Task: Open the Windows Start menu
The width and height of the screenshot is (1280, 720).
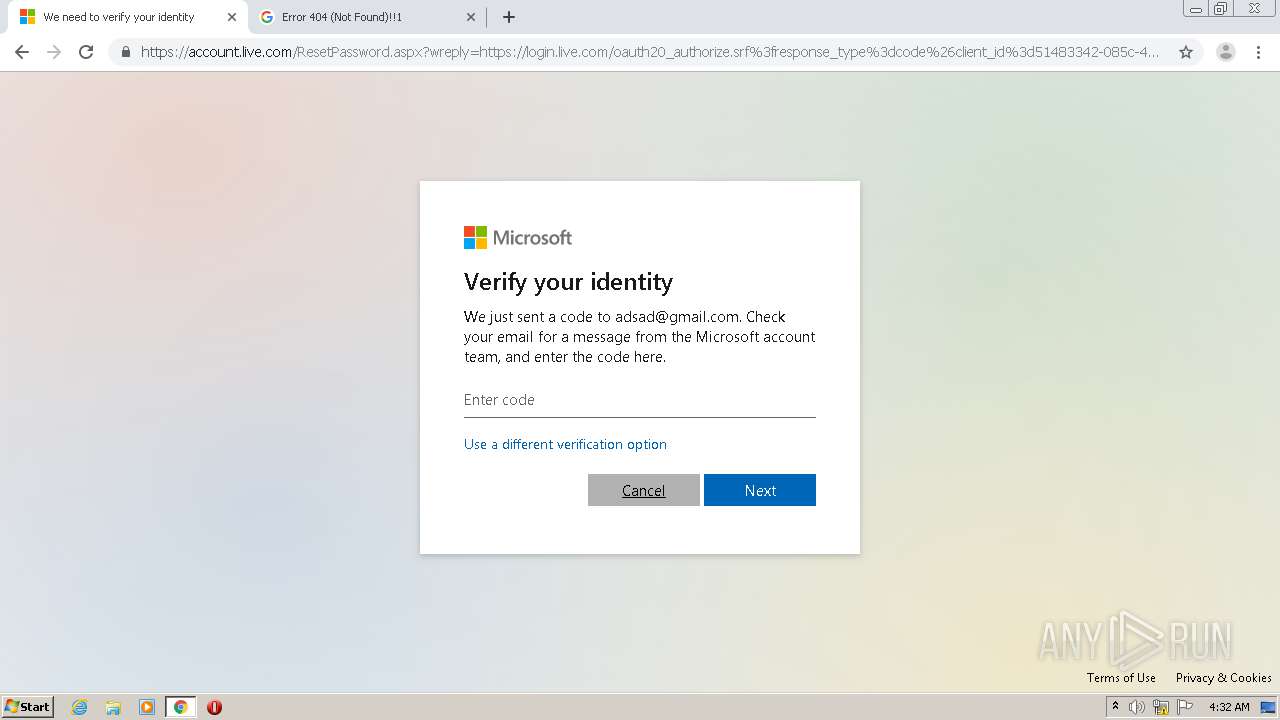Action: pyautogui.click(x=28, y=707)
